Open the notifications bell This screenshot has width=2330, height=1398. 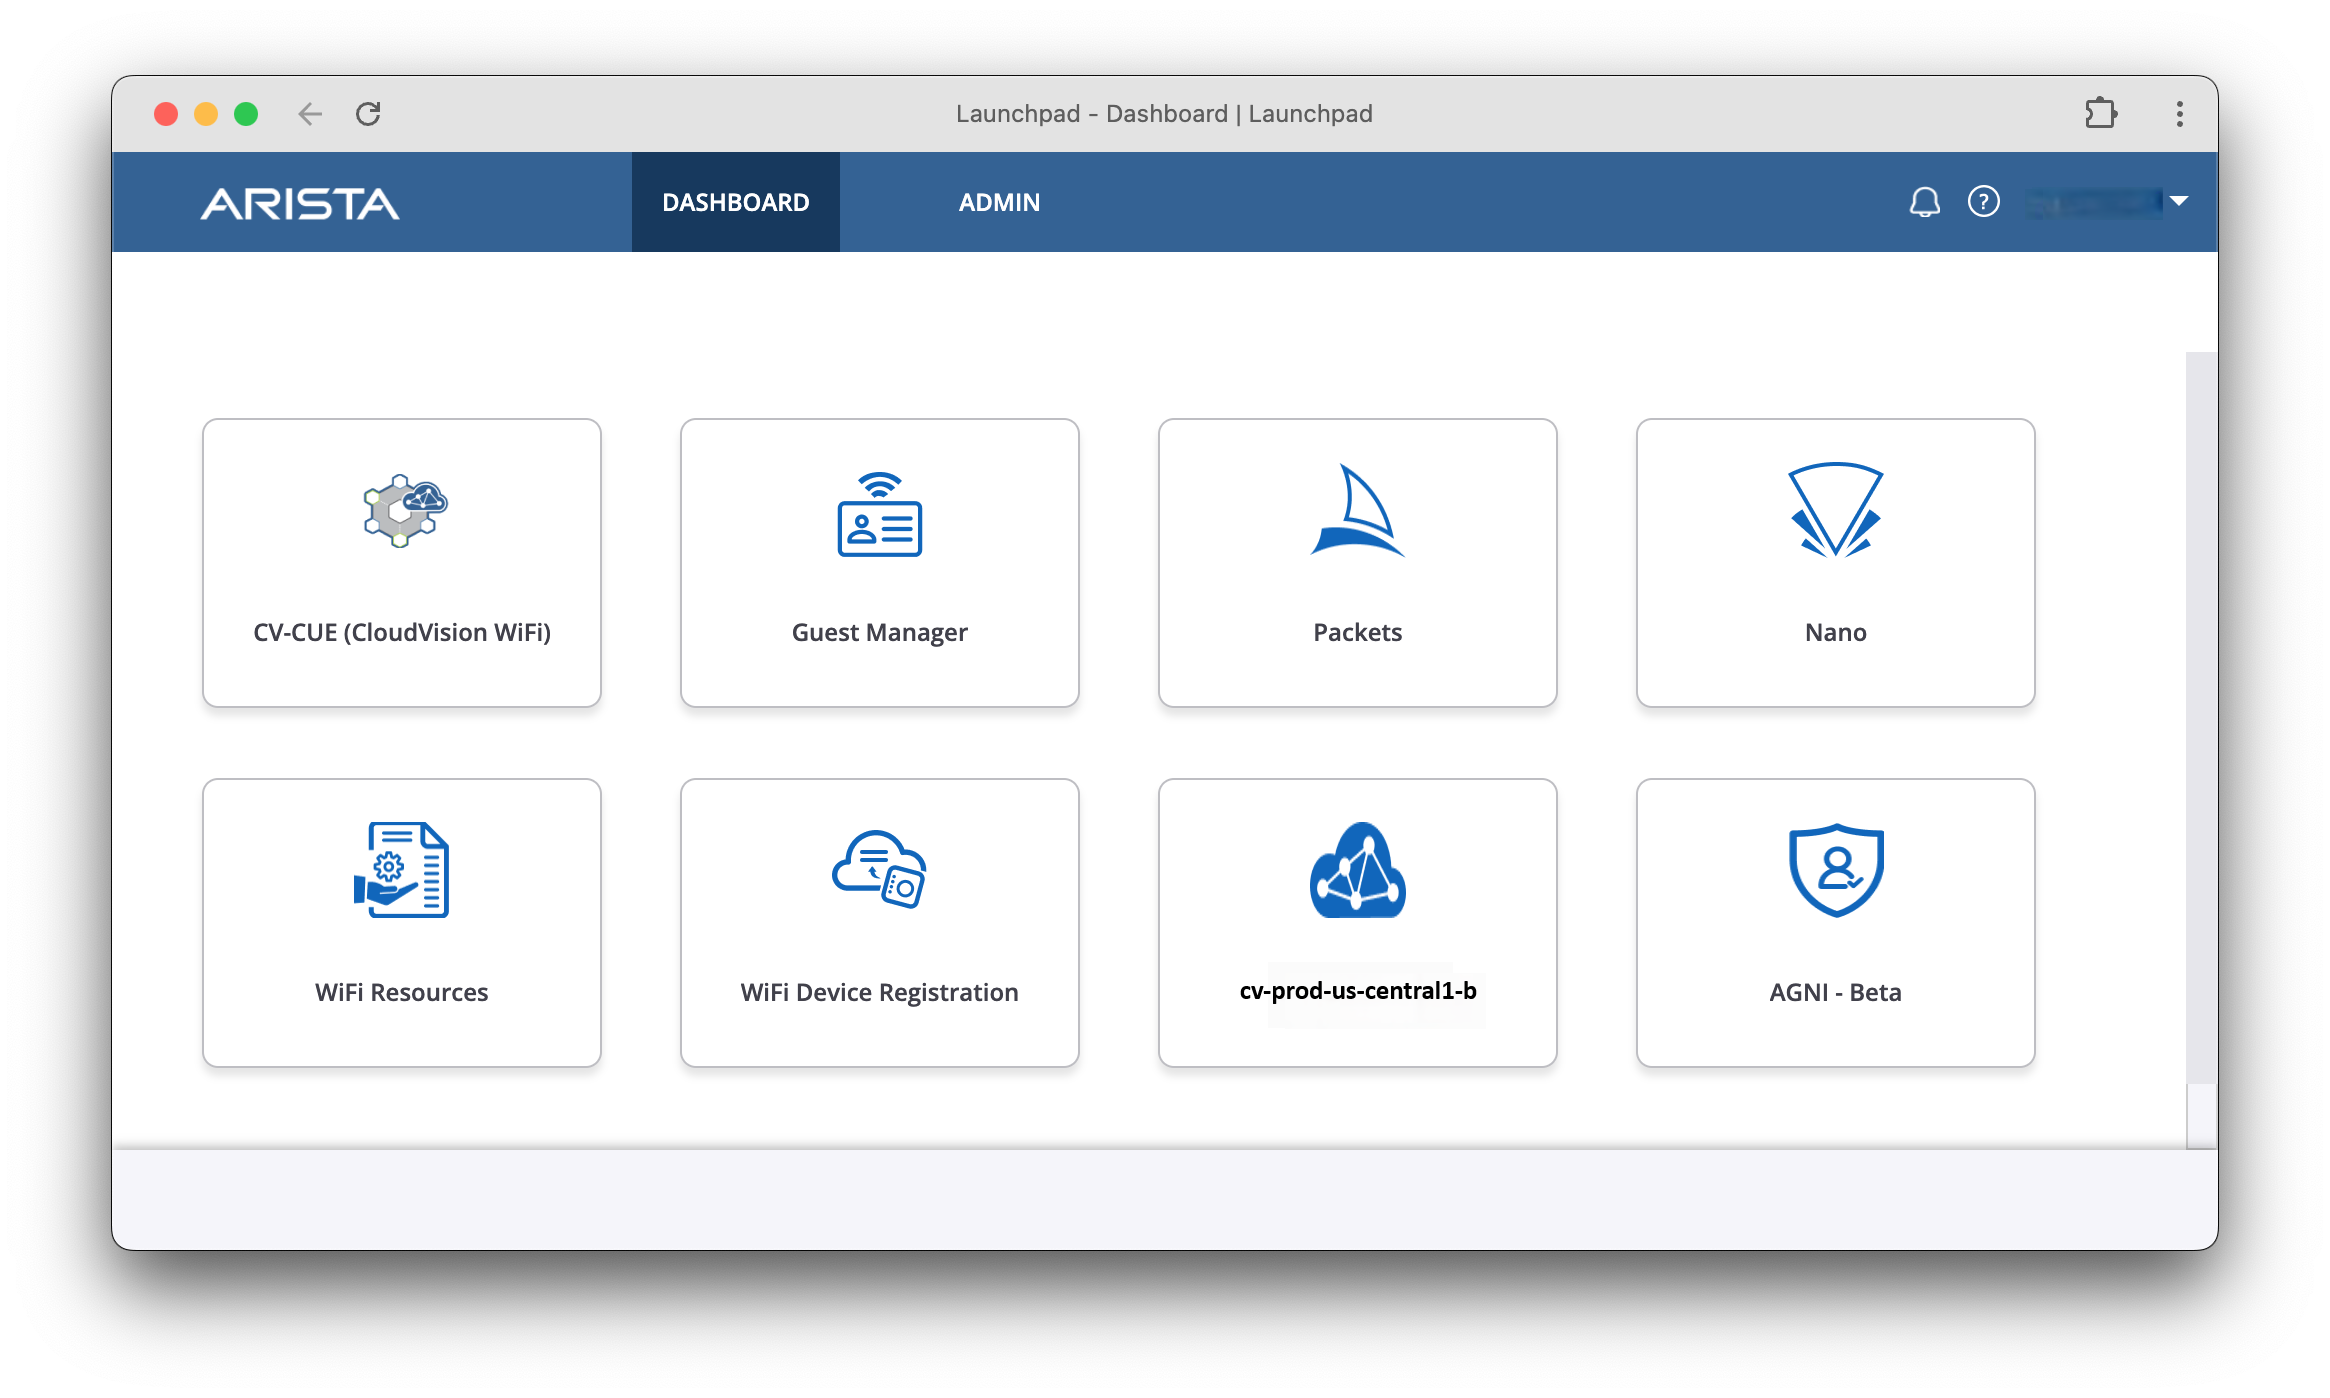pyautogui.click(x=1924, y=202)
